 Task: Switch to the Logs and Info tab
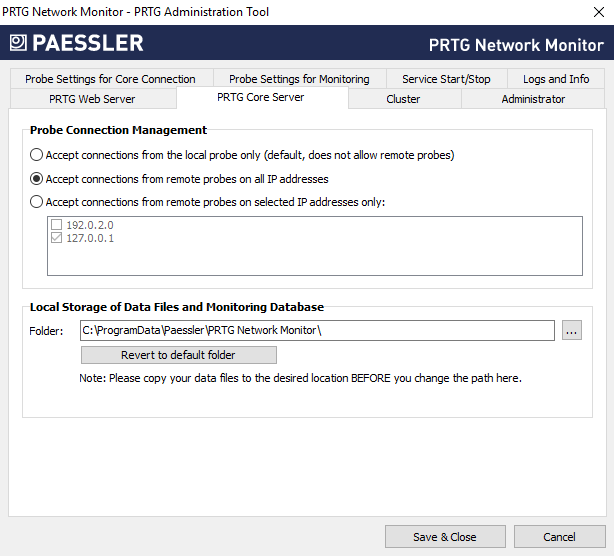(x=556, y=79)
